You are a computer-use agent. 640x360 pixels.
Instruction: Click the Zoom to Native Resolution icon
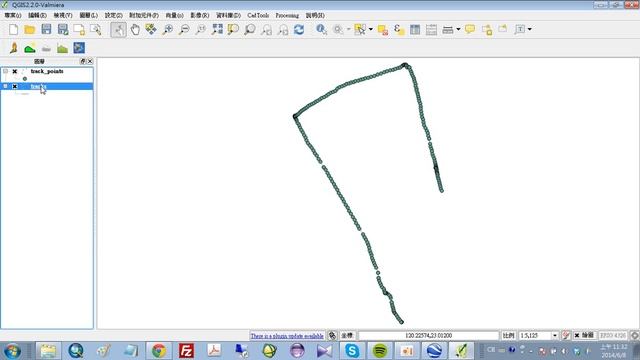tap(200, 29)
